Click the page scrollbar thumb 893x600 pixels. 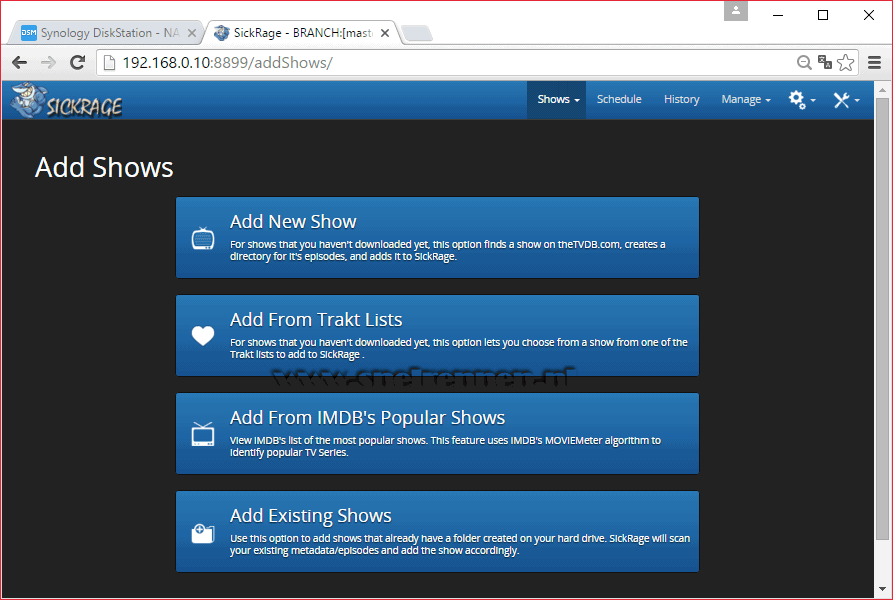(882, 319)
